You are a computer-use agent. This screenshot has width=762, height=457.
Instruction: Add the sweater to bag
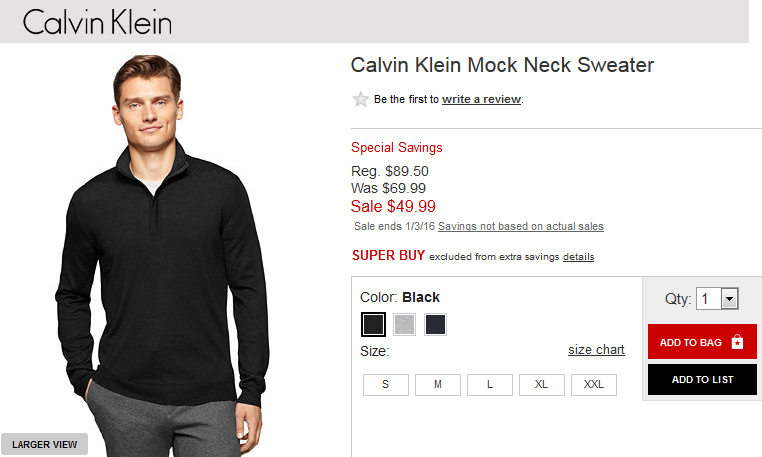tap(702, 342)
